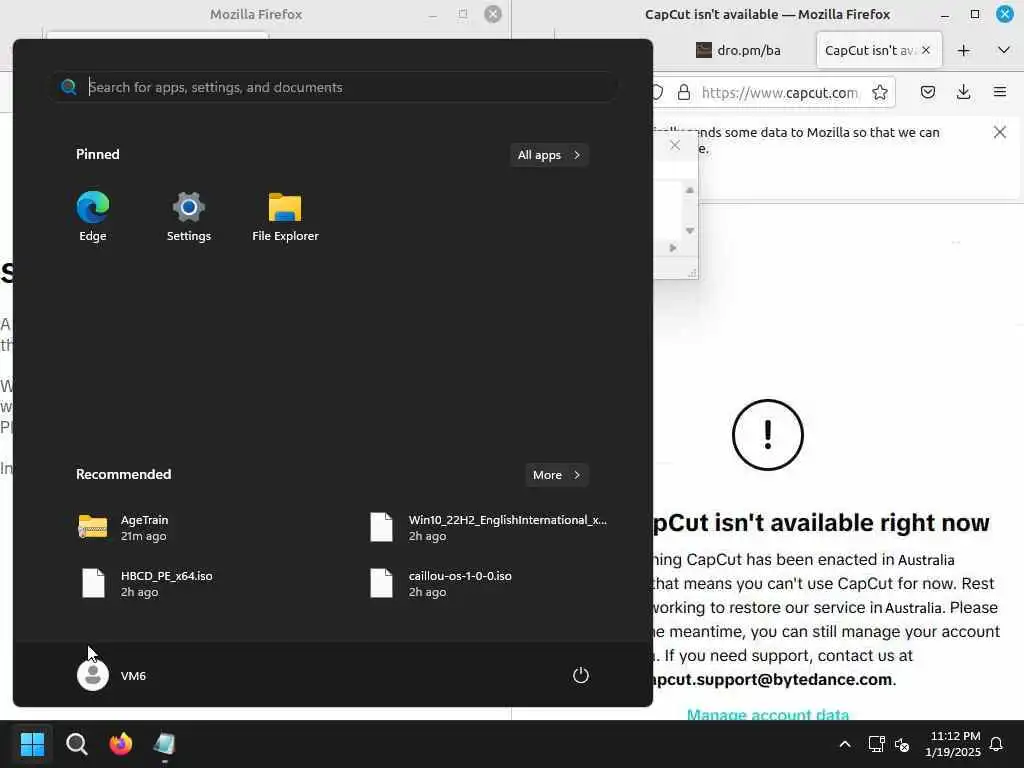Open Firefox from the taskbar
The height and width of the screenshot is (768, 1024).
tap(120, 744)
